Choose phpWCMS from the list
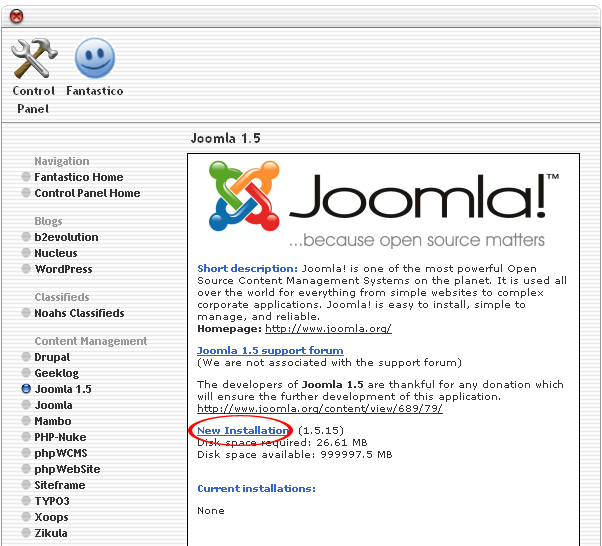This screenshot has height=546, width=602. coord(61,453)
